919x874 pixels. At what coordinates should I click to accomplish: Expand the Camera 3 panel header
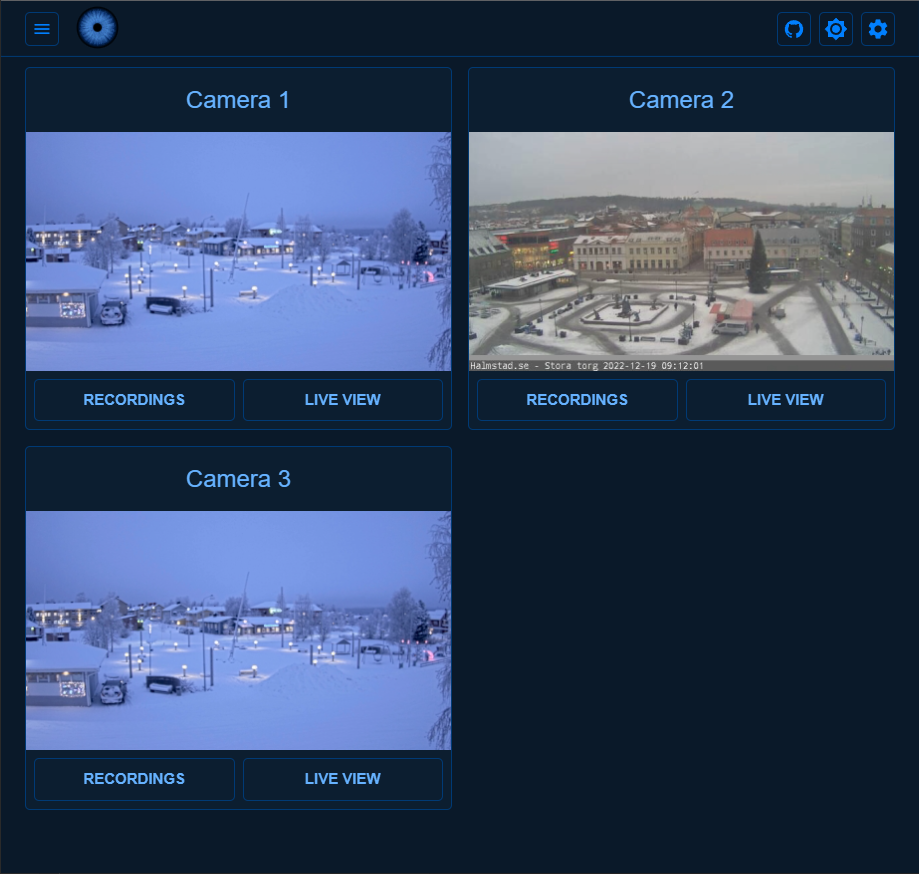coord(237,479)
